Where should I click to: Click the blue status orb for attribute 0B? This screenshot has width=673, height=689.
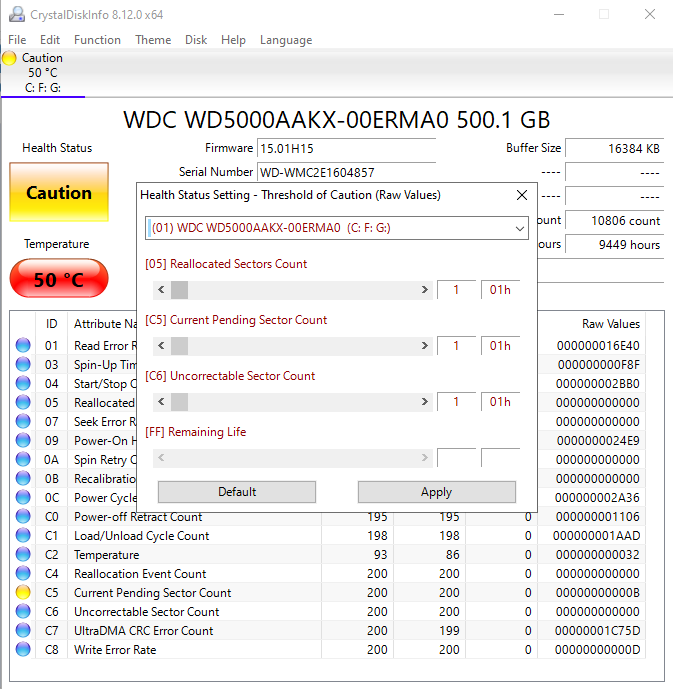click(x=23, y=478)
